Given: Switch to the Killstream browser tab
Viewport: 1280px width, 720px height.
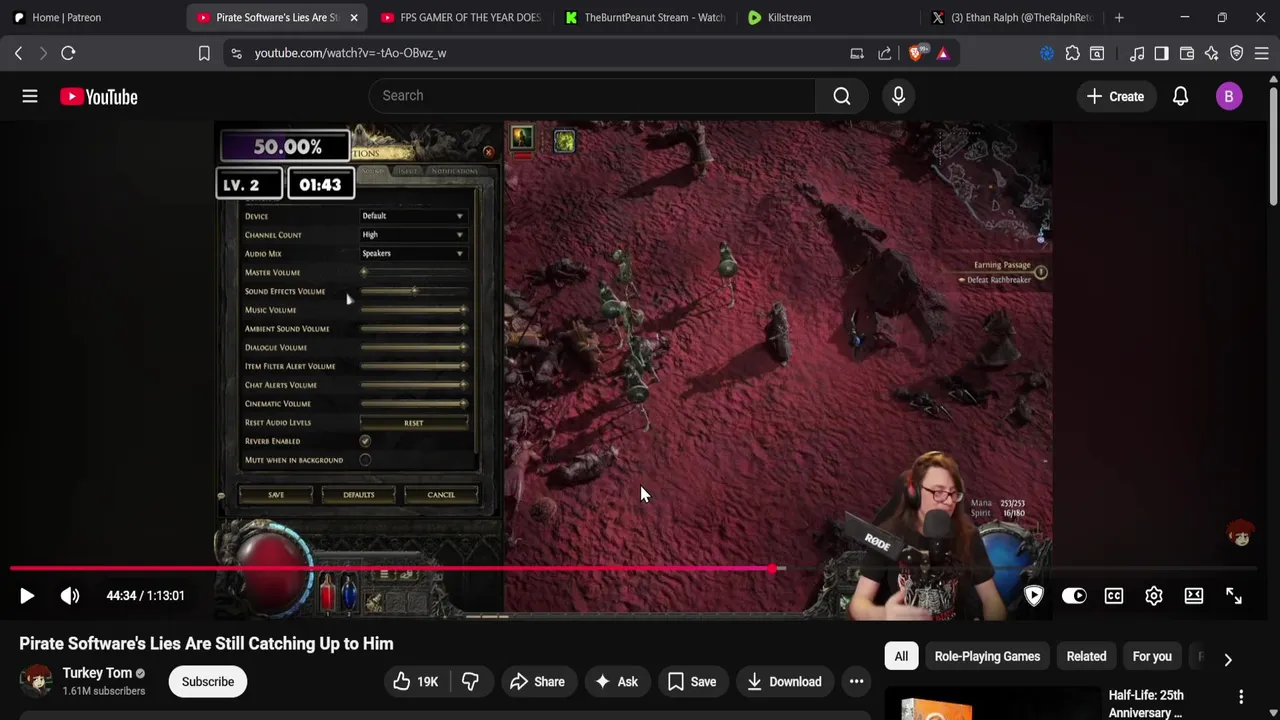Looking at the screenshot, I should point(829,17).
